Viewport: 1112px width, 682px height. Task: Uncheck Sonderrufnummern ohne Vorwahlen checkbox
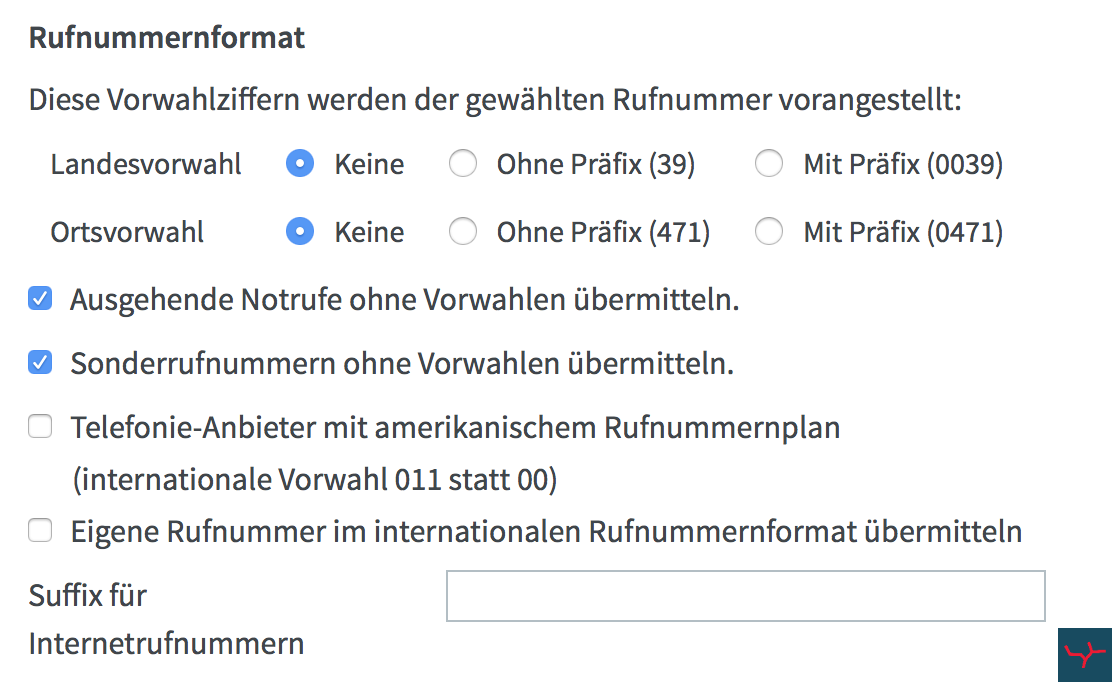40,362
